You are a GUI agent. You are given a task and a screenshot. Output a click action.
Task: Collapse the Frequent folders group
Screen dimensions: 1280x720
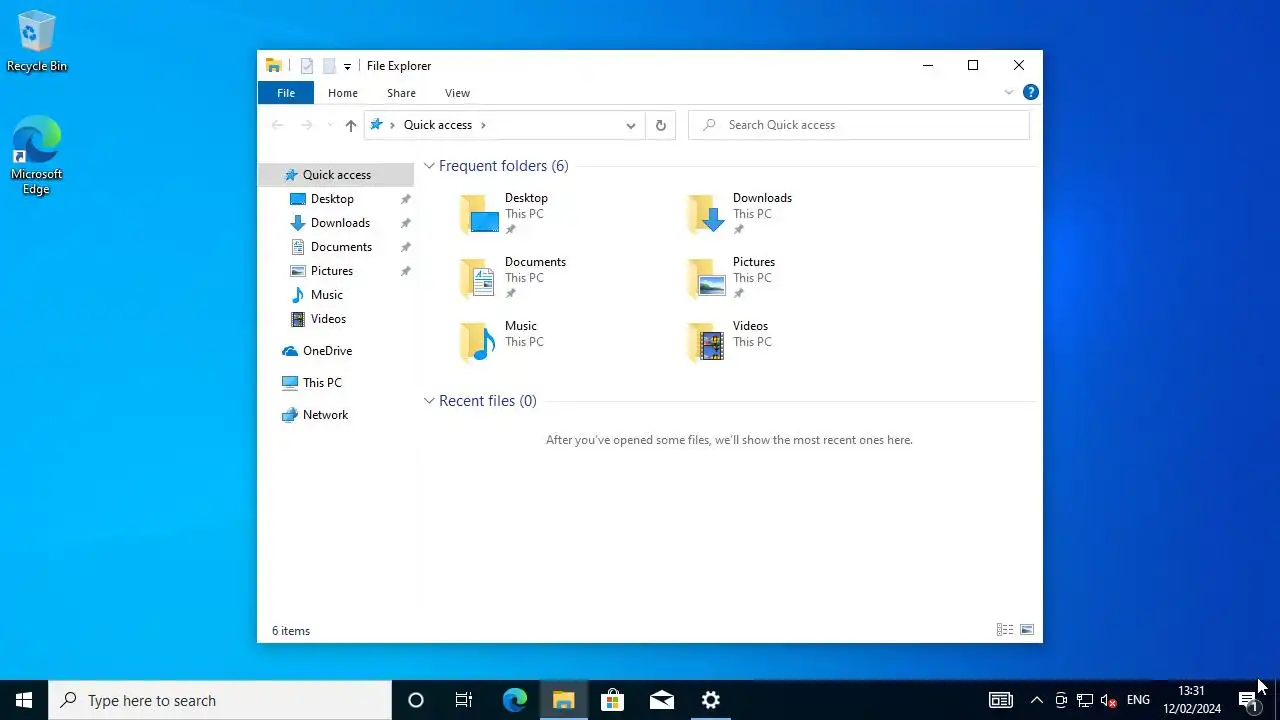[429, 166]
